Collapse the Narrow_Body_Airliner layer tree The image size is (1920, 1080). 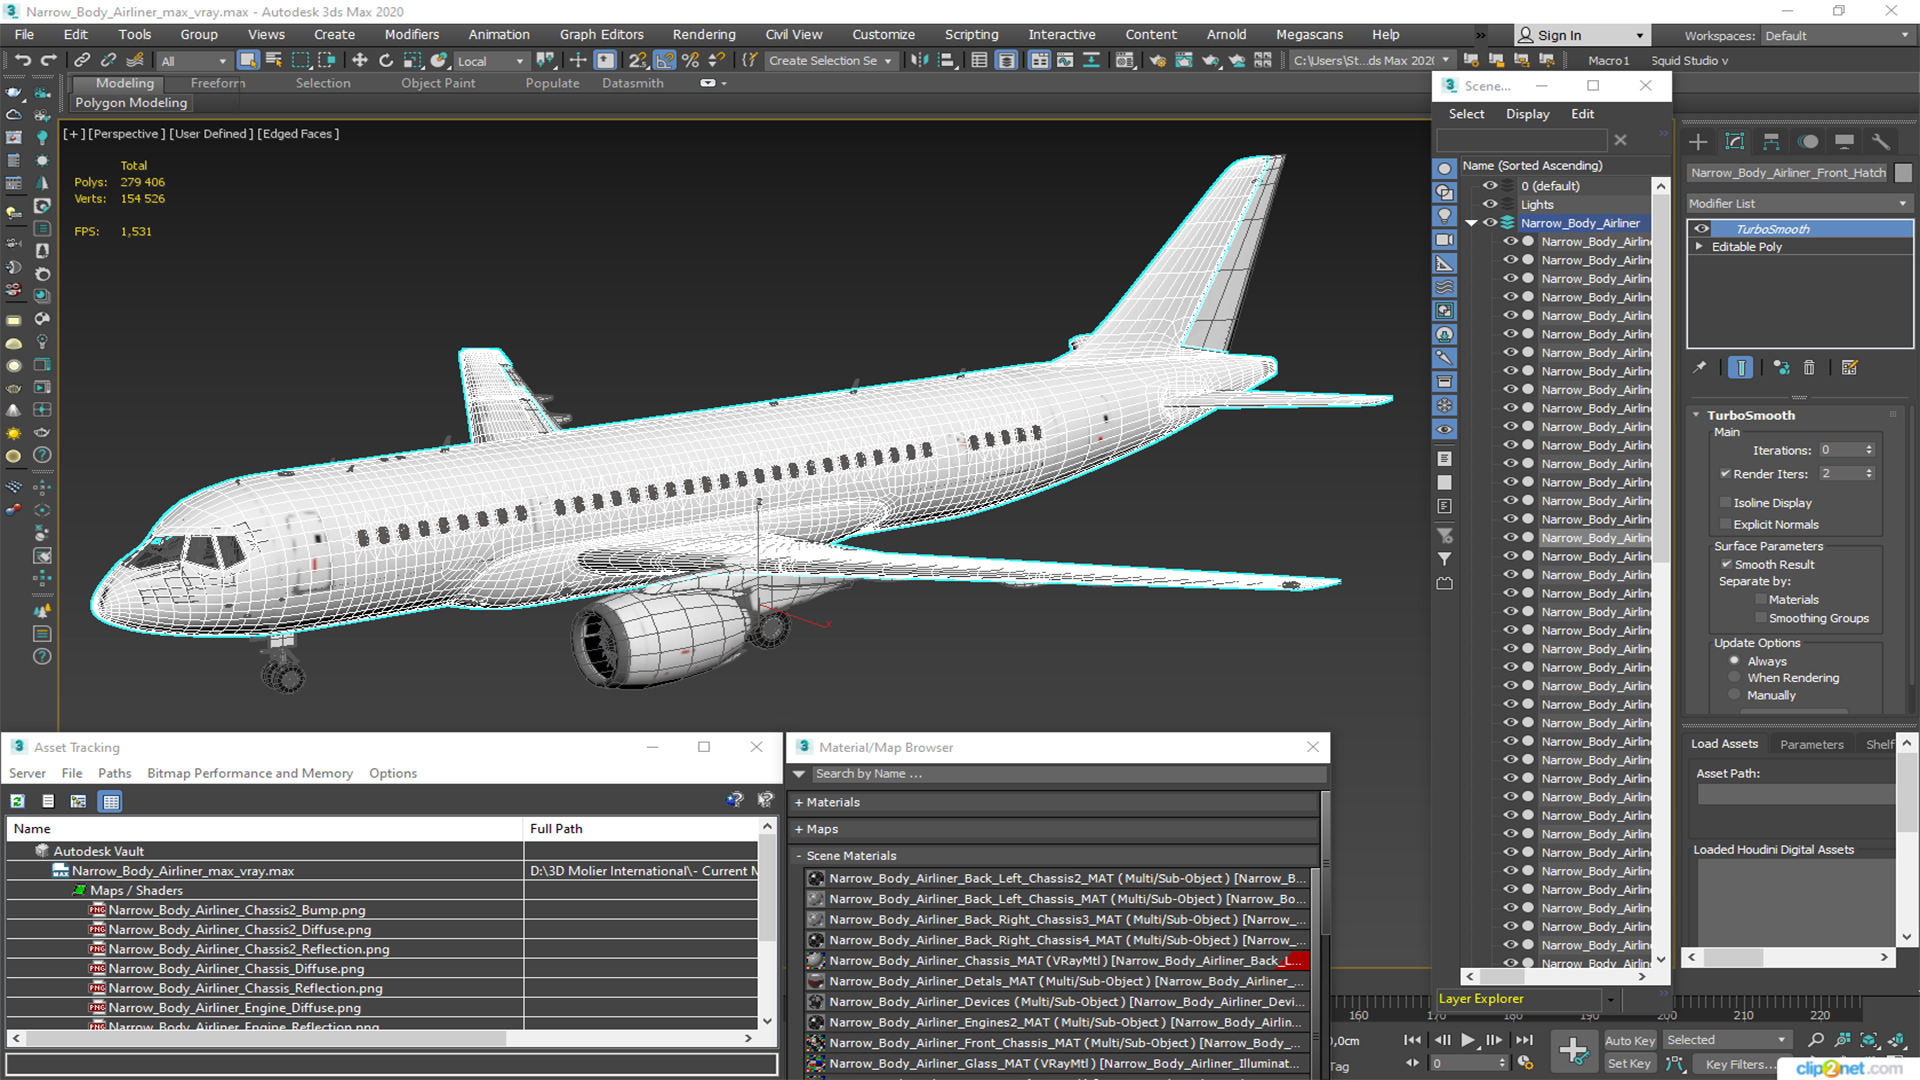point(1471,223)
